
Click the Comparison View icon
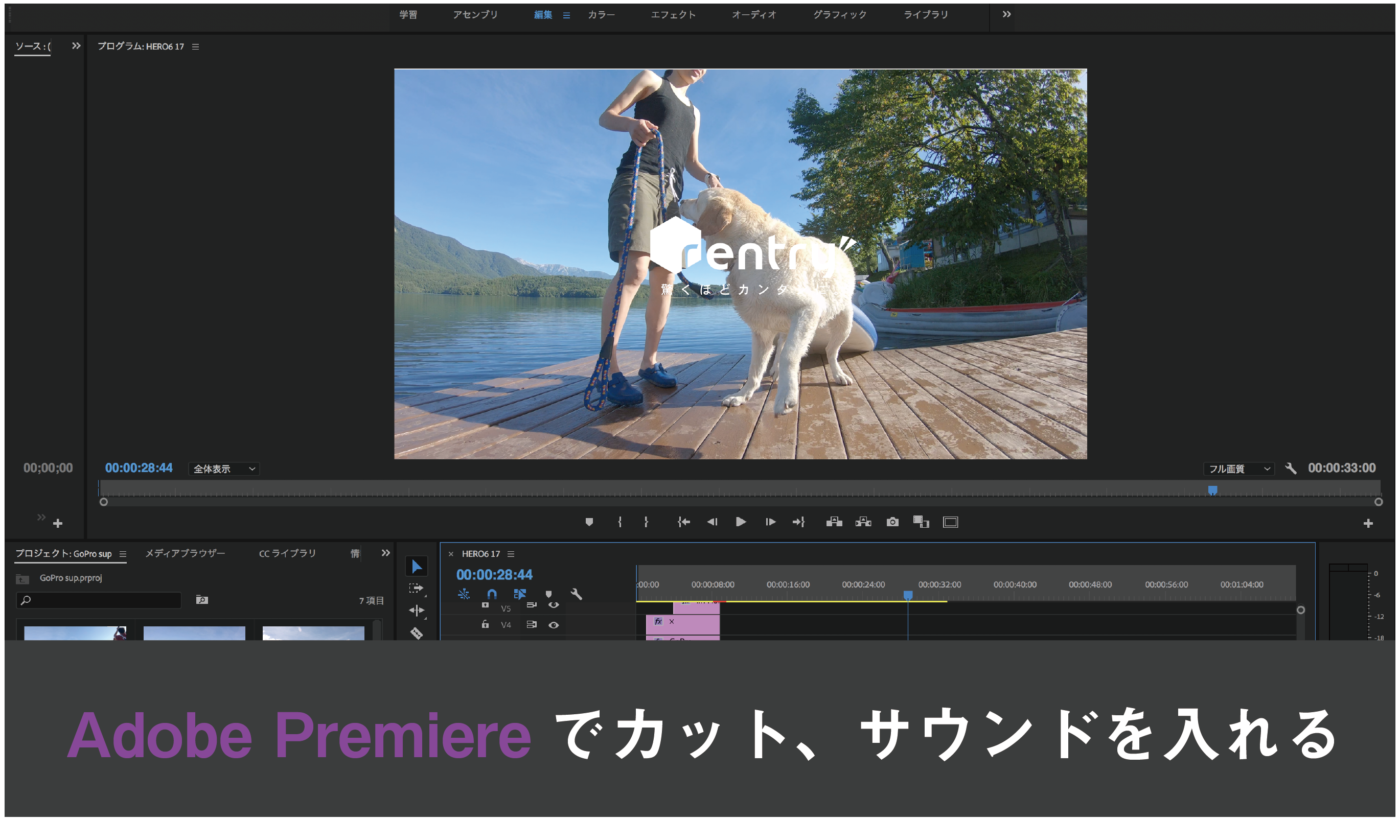921,522
